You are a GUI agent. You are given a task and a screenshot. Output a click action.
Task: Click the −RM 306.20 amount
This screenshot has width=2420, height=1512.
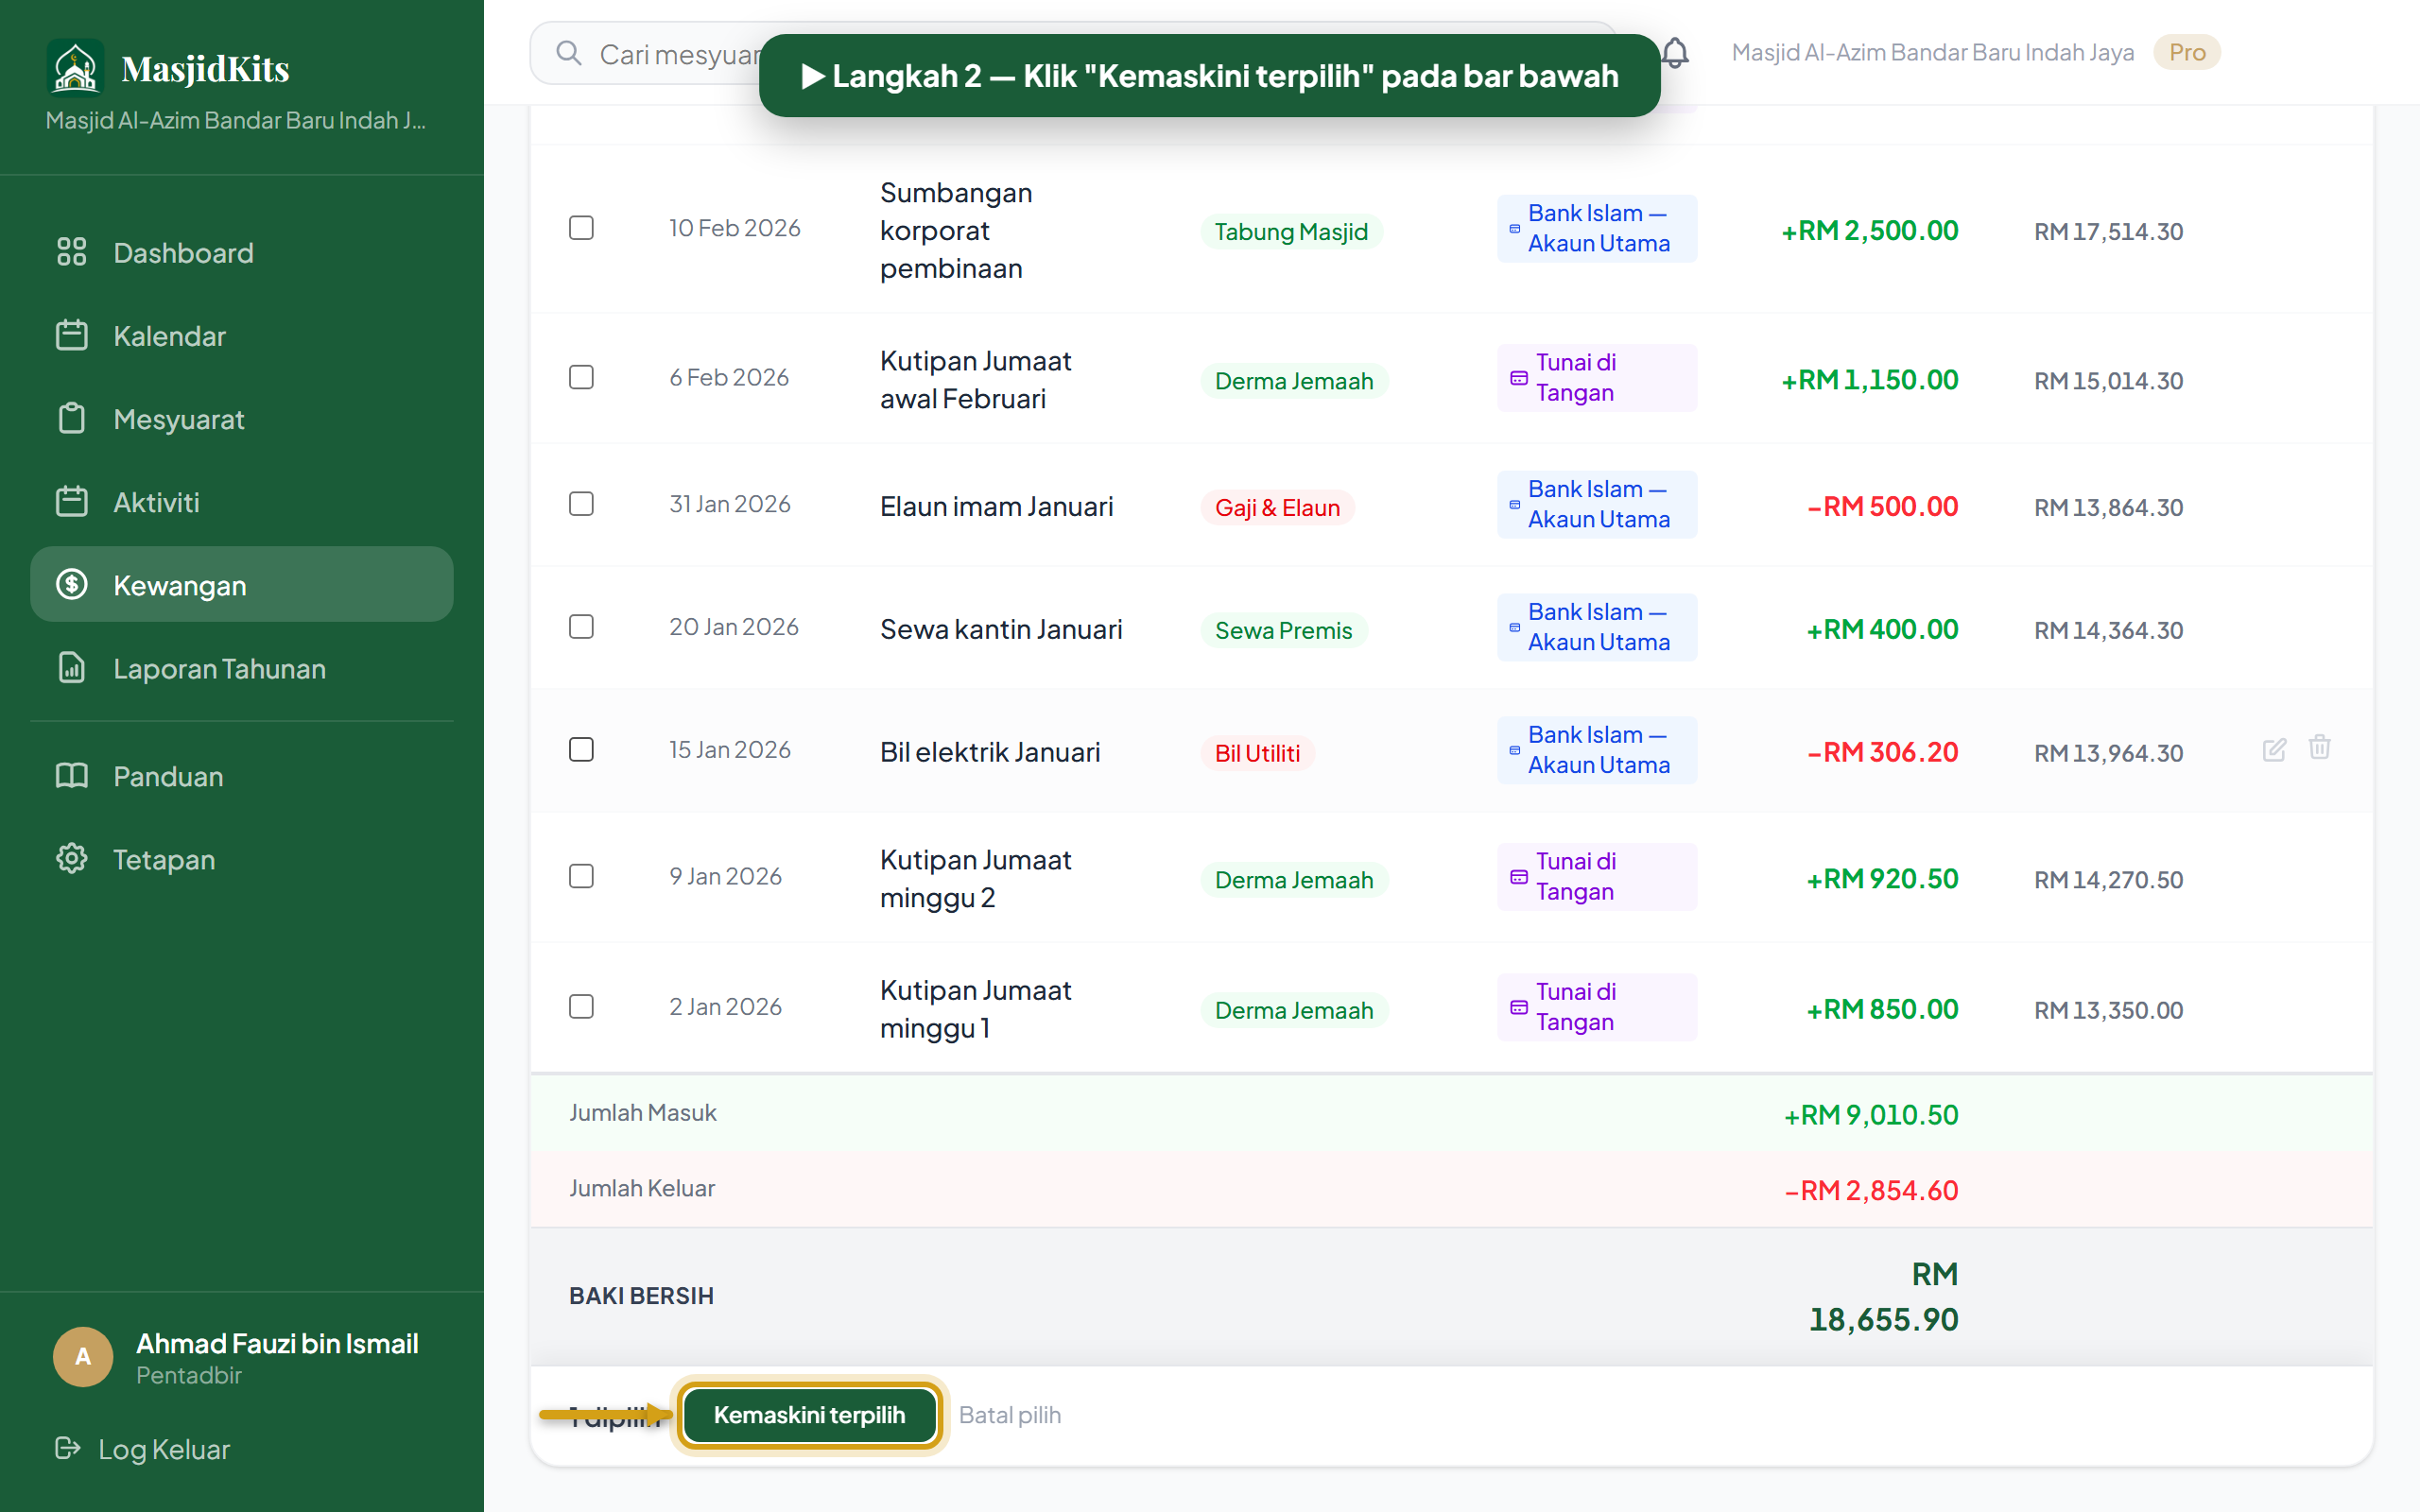point(1882,752)
